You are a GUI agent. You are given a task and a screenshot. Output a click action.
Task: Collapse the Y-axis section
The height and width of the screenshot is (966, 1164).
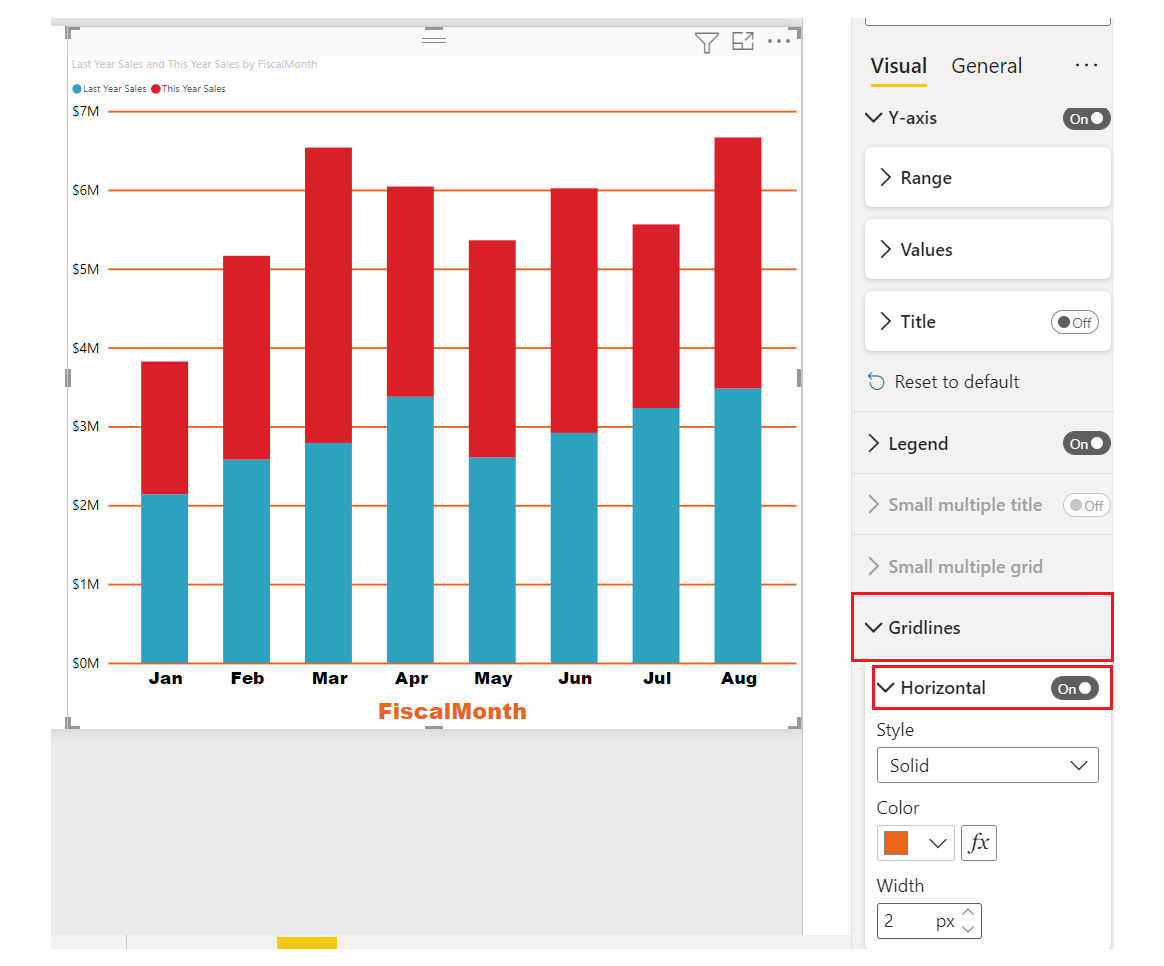tap(874, 118)
